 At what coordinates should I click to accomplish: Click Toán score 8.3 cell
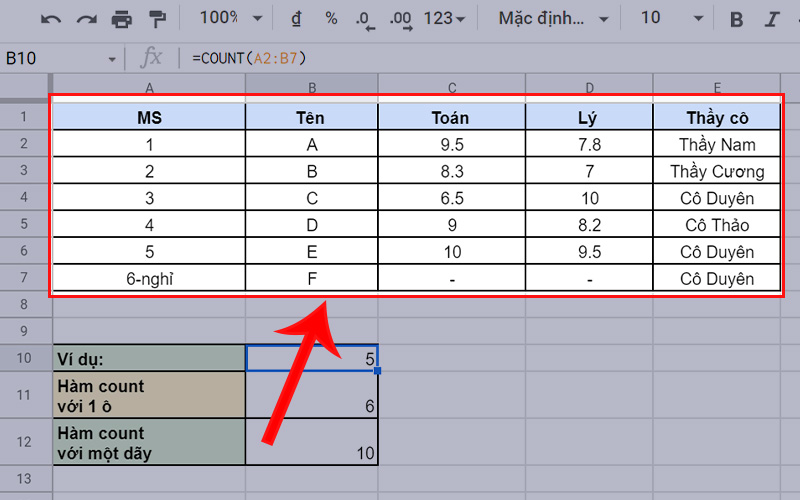(452, 171)
